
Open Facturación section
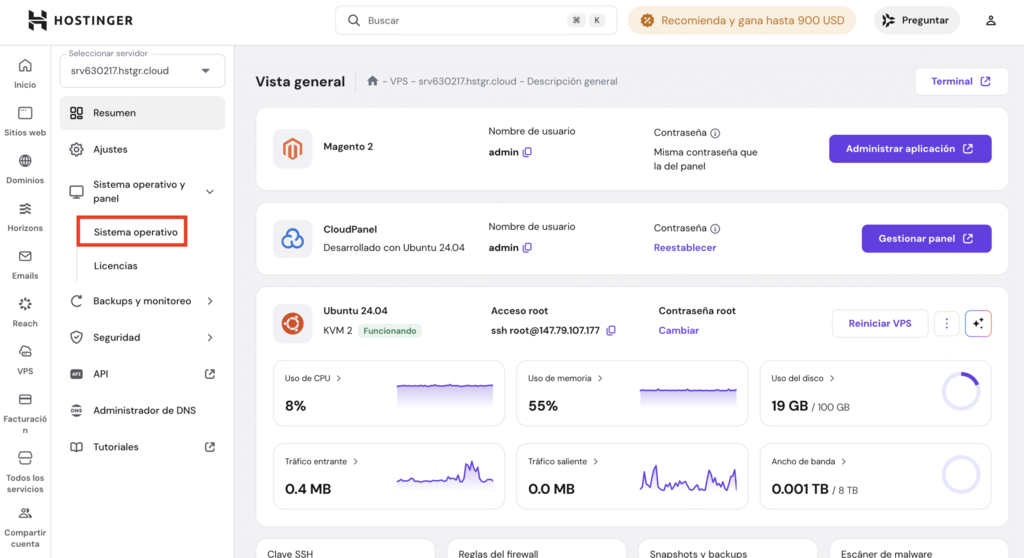(x=25, y=414)
